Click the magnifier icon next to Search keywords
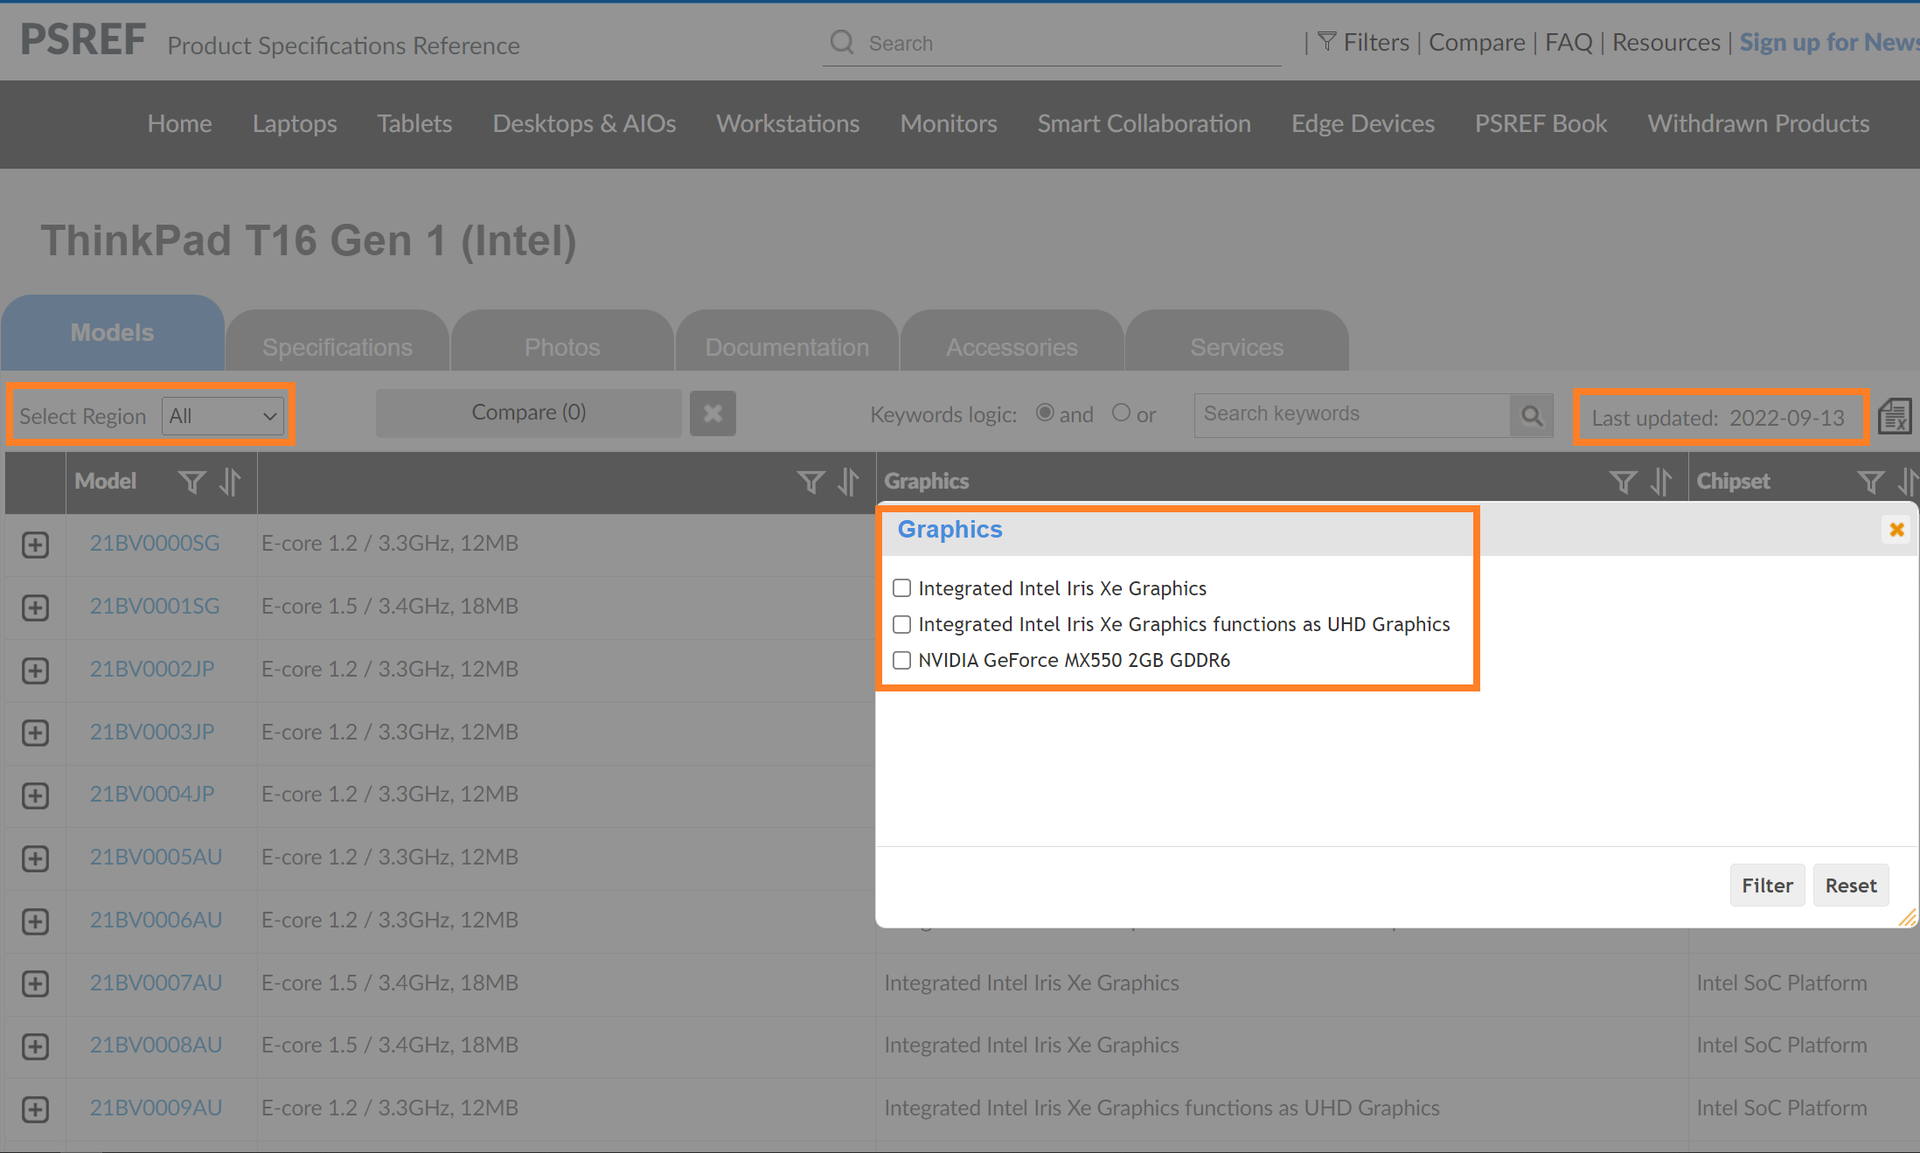The height and width of the screenshot is (1153, 1920). 1531,415
